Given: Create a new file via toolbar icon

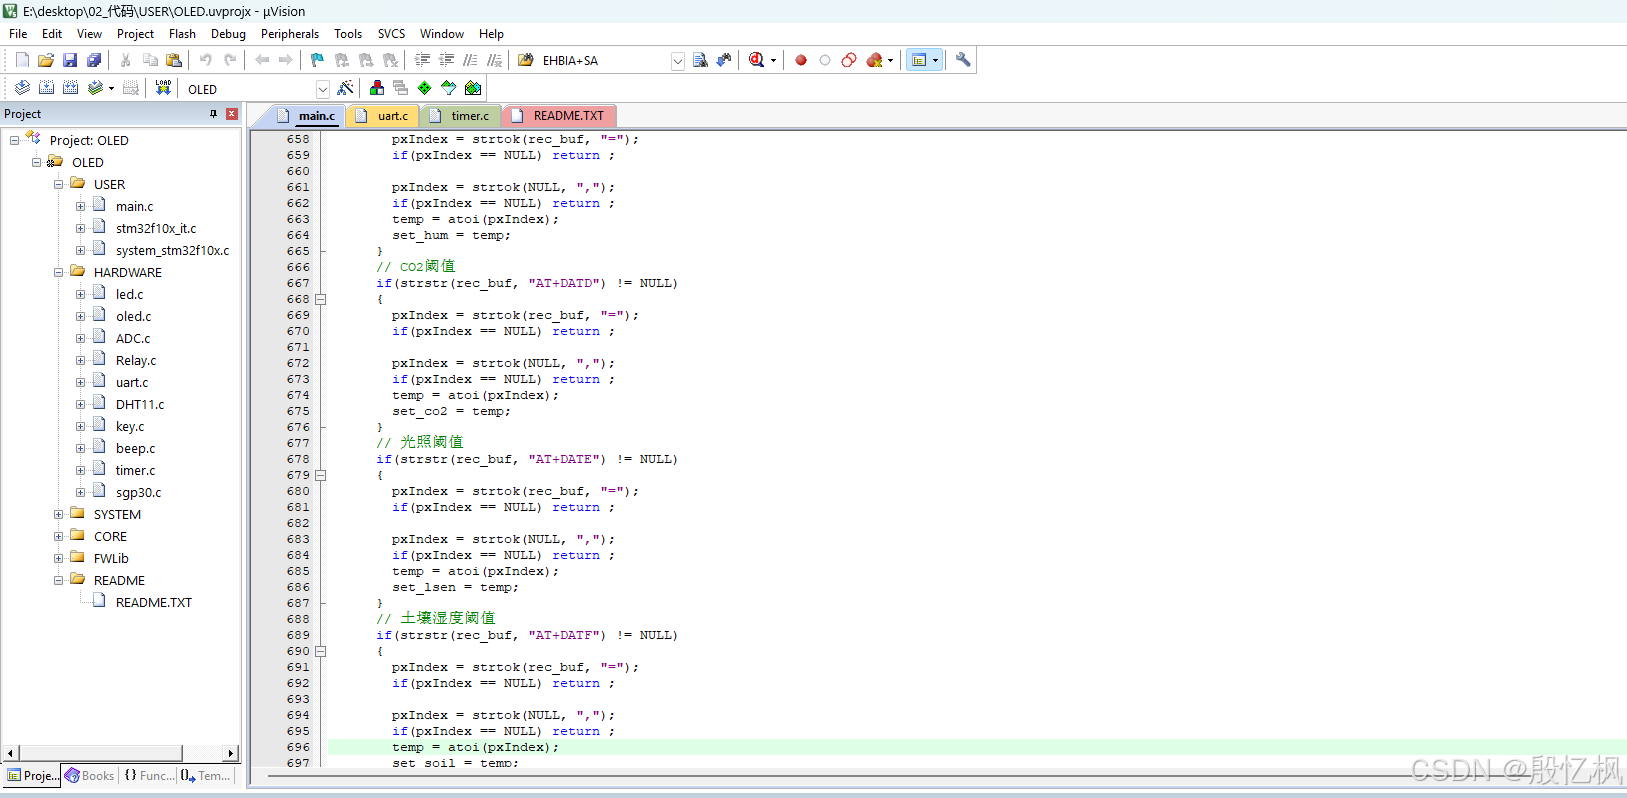Looking at the screenshot, I should tap(22, 60).
